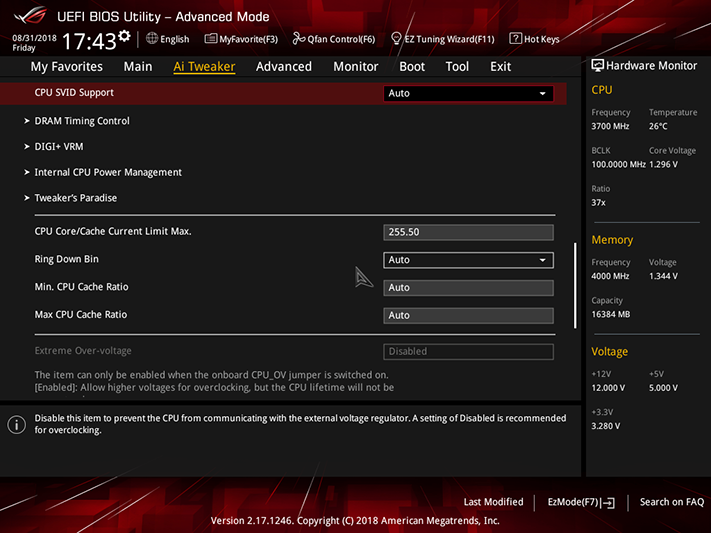Click memory capacity value 16384 MB

[x=611, y=314]
